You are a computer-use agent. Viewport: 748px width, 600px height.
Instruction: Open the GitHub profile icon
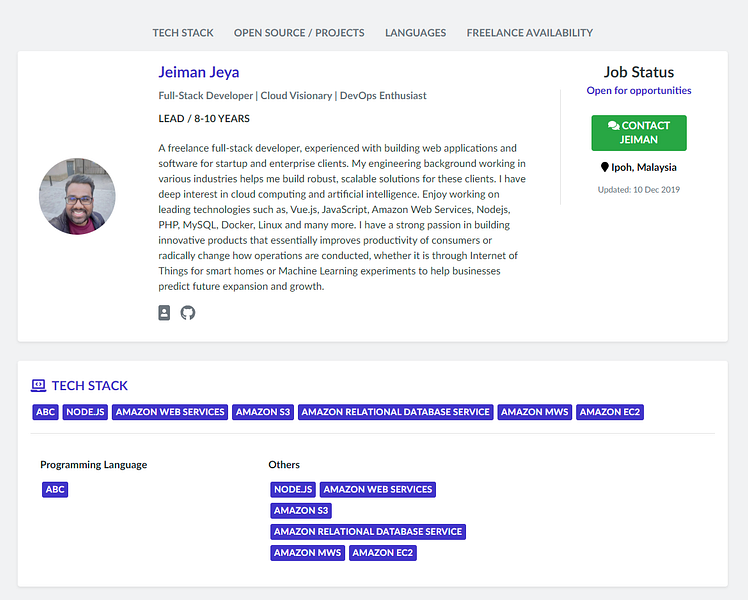[188, 313]
